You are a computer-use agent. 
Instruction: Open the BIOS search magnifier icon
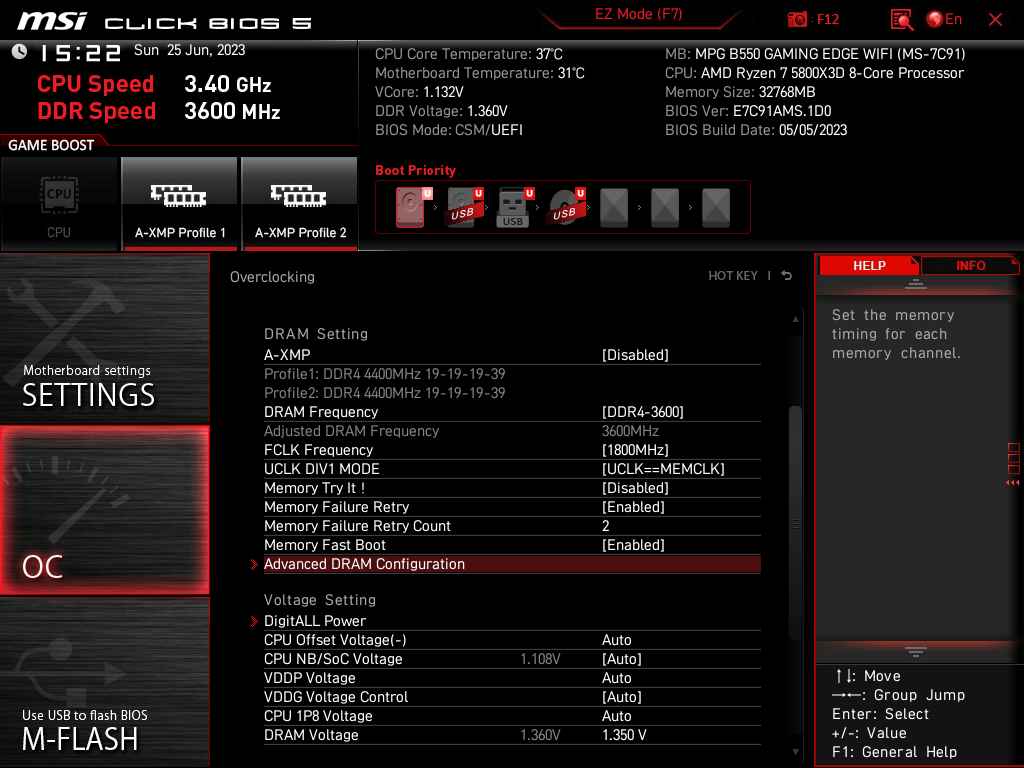tap(902, 20)
